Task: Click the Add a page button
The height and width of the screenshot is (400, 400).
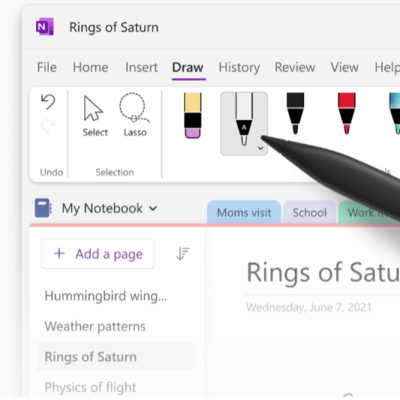Action: tap(98, 254)
